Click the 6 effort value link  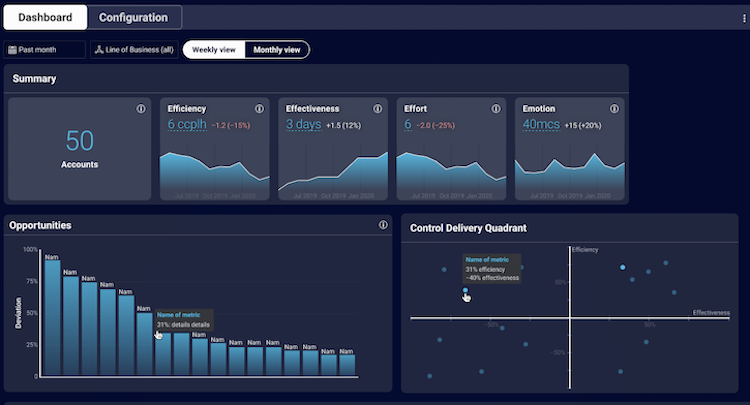(408, 125)
